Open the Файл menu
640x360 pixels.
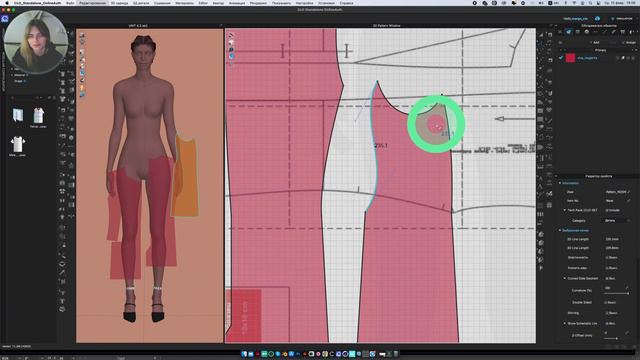pos(70,3)
